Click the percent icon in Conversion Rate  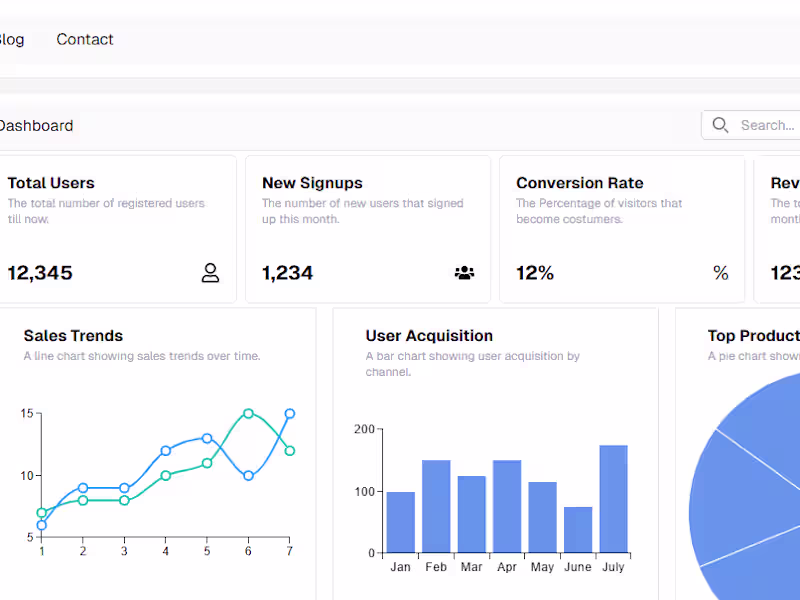point(720,273)
